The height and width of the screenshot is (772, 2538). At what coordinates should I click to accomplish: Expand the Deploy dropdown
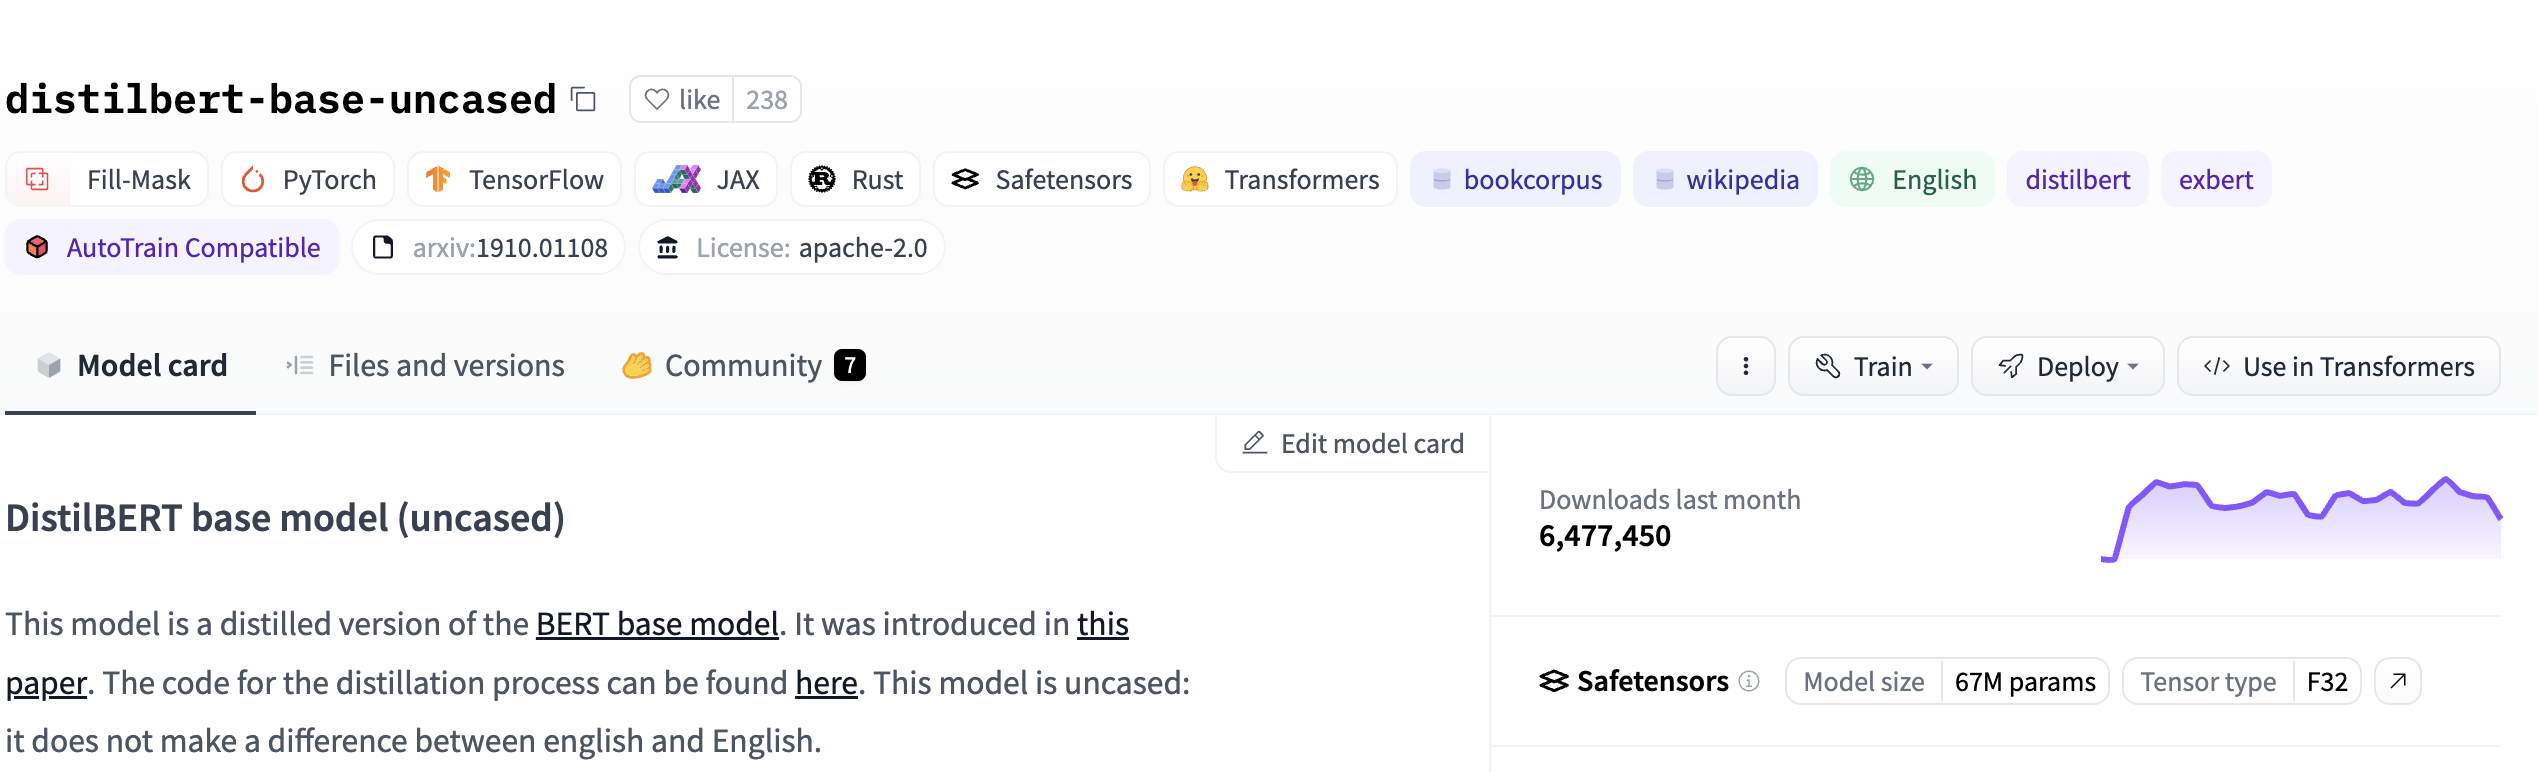2068,366
